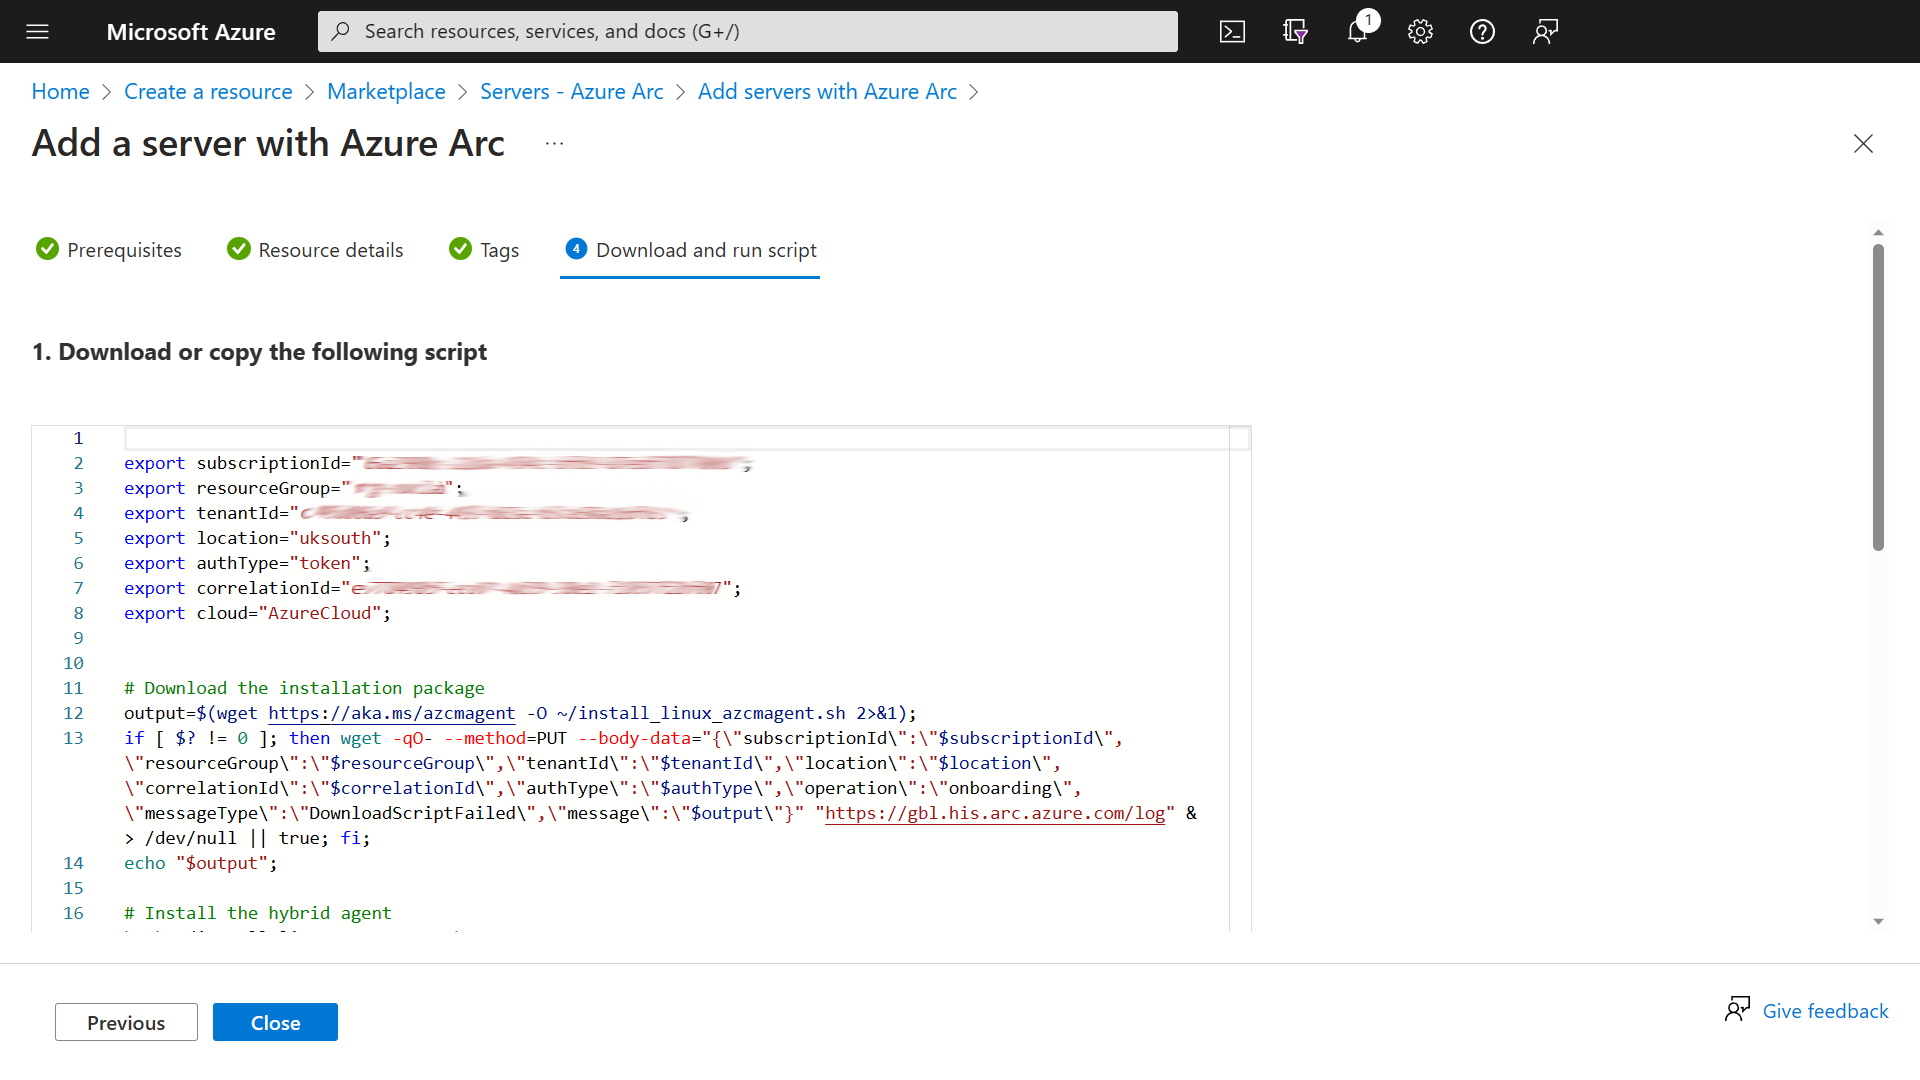Click the Servers - Azure Arc breadcrumb

[571, 91]
